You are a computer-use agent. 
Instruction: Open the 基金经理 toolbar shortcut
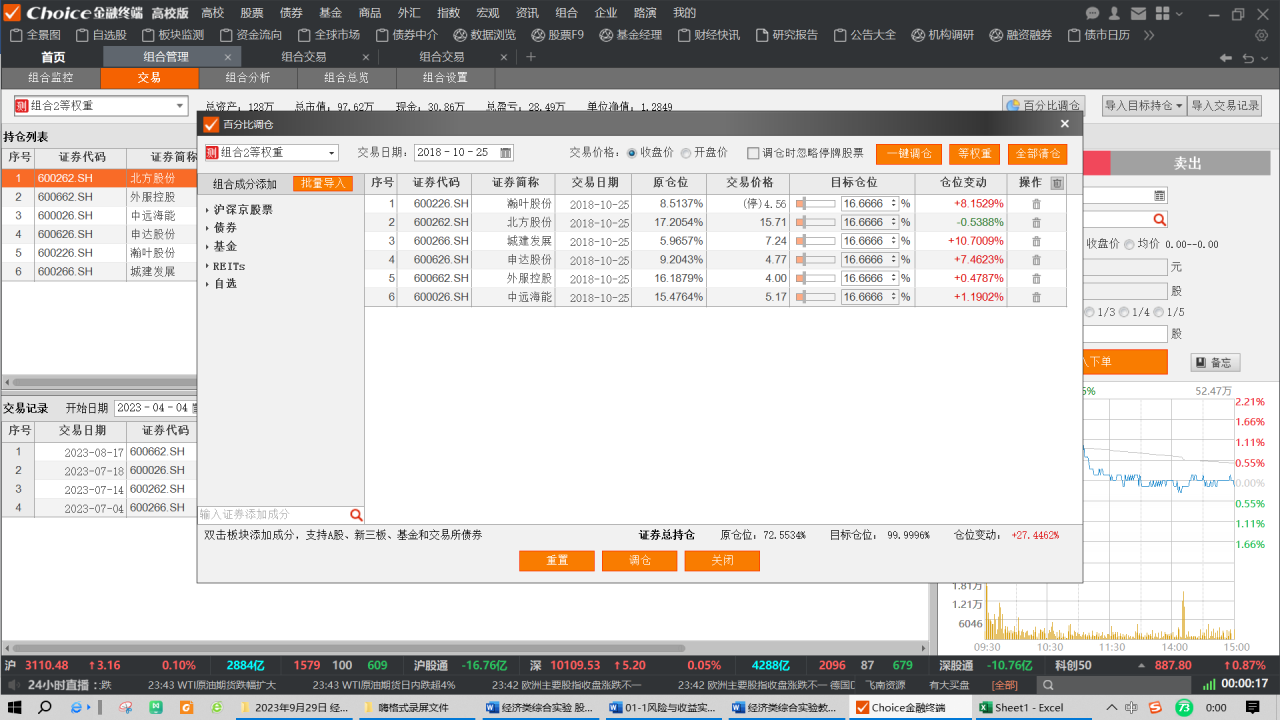(630, 35)
